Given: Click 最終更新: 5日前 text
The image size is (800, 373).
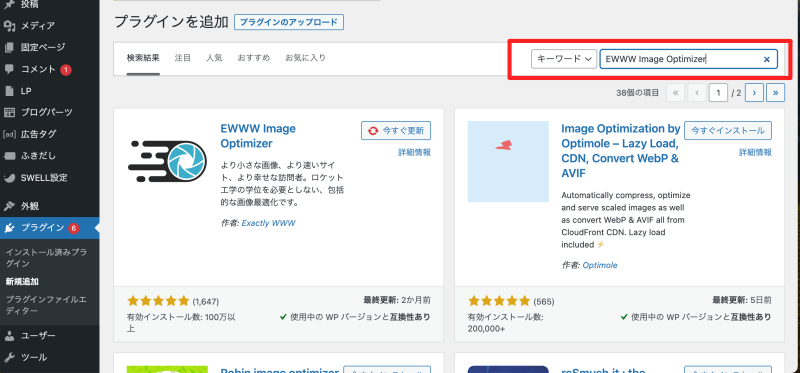Looking at the screenshot, I should pos(742,300).
